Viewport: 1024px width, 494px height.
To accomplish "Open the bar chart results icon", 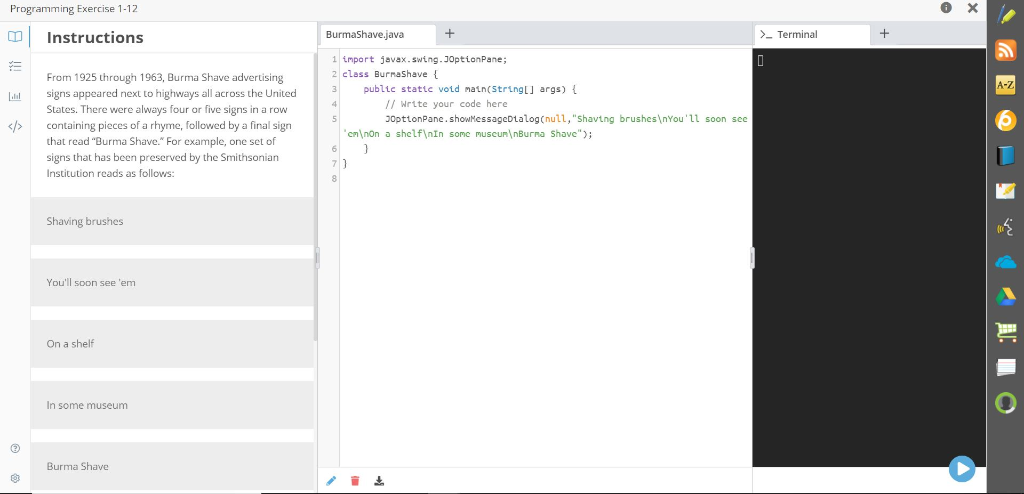I will (x=14, y=98).
